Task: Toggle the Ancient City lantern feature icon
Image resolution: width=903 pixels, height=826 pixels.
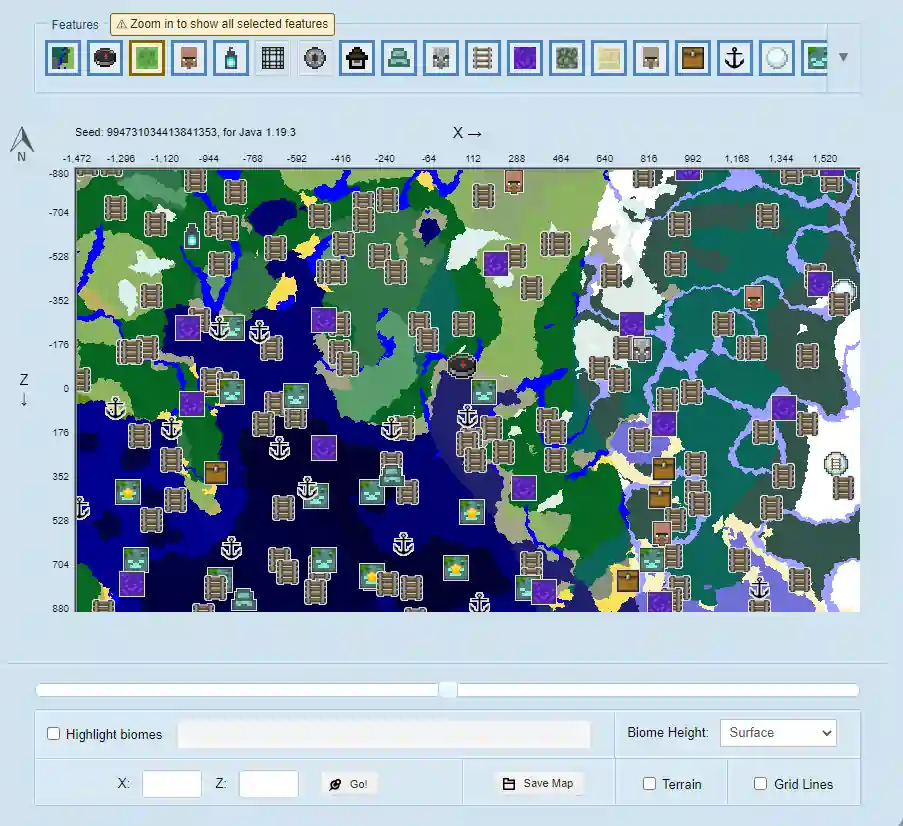Action: pos(231,58)
